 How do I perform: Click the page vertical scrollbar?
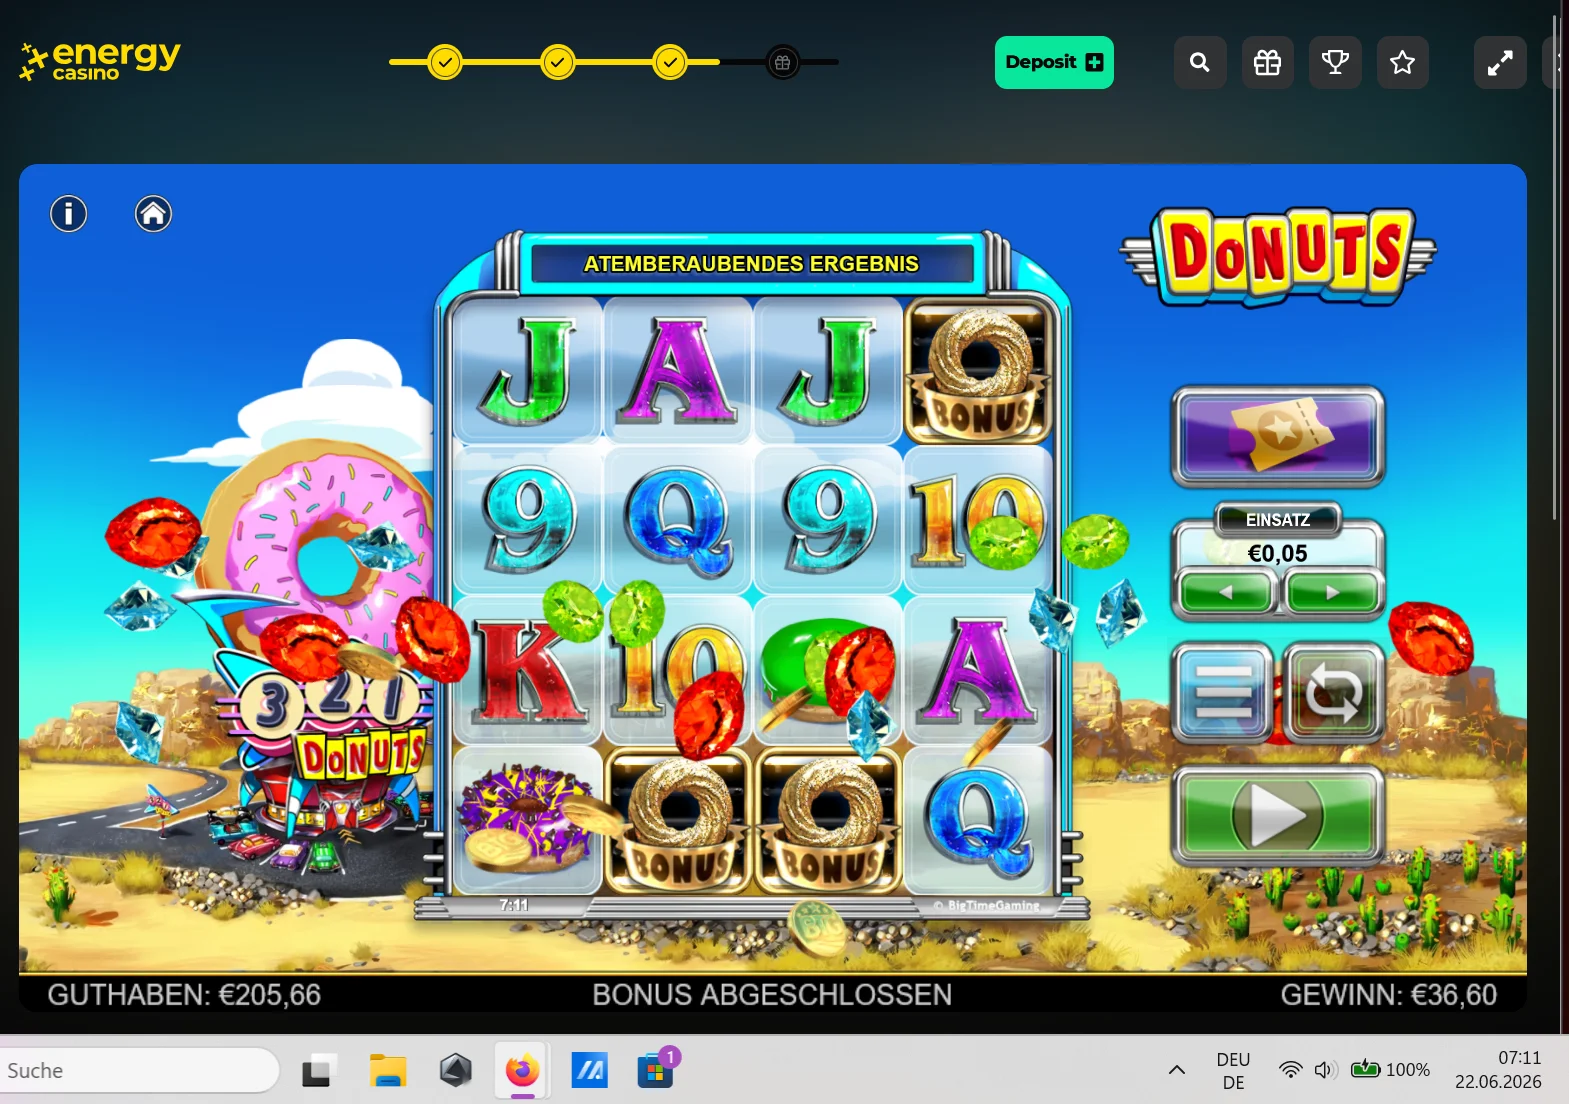click(1555, 270)
